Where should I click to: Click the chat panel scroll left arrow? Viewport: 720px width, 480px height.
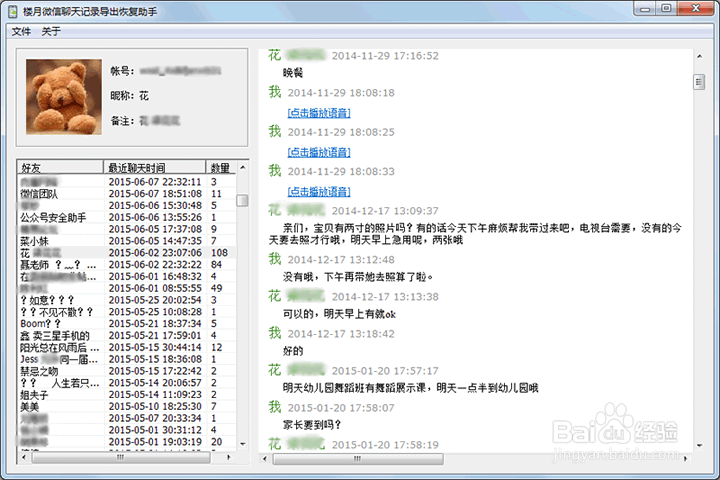tap(264, 459)
